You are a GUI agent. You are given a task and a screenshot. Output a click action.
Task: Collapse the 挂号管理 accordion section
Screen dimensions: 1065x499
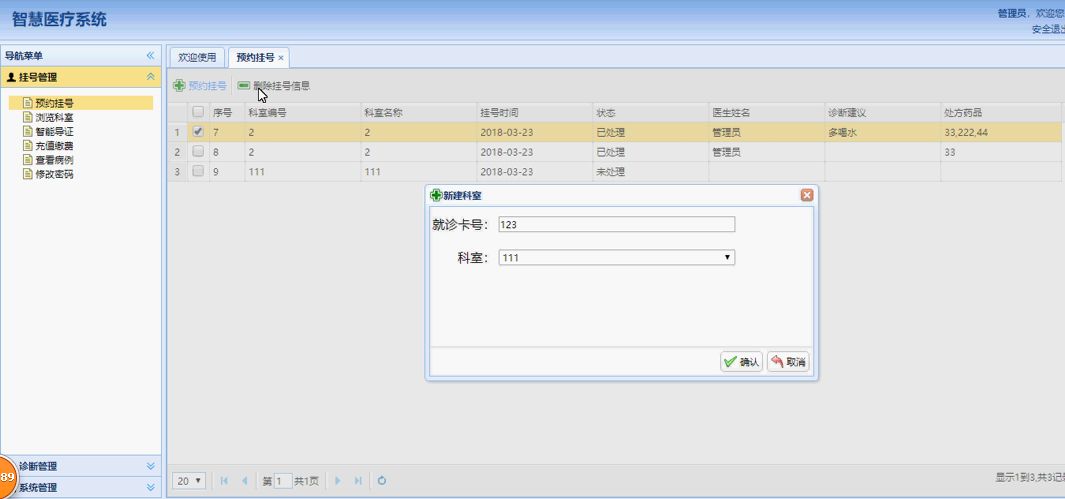(x=151, y=77)
